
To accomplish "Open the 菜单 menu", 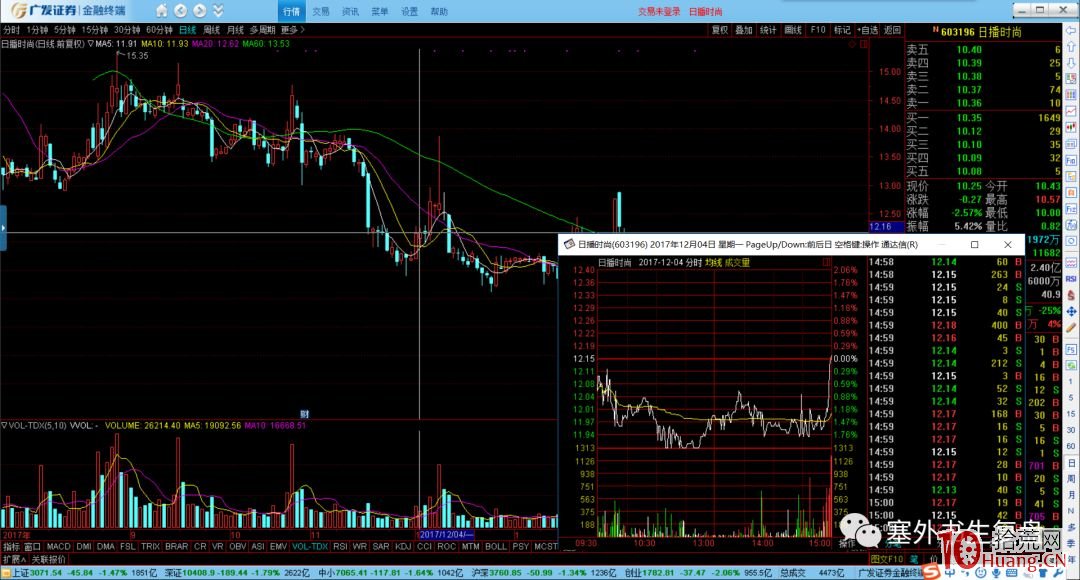I will pos(380,11).
